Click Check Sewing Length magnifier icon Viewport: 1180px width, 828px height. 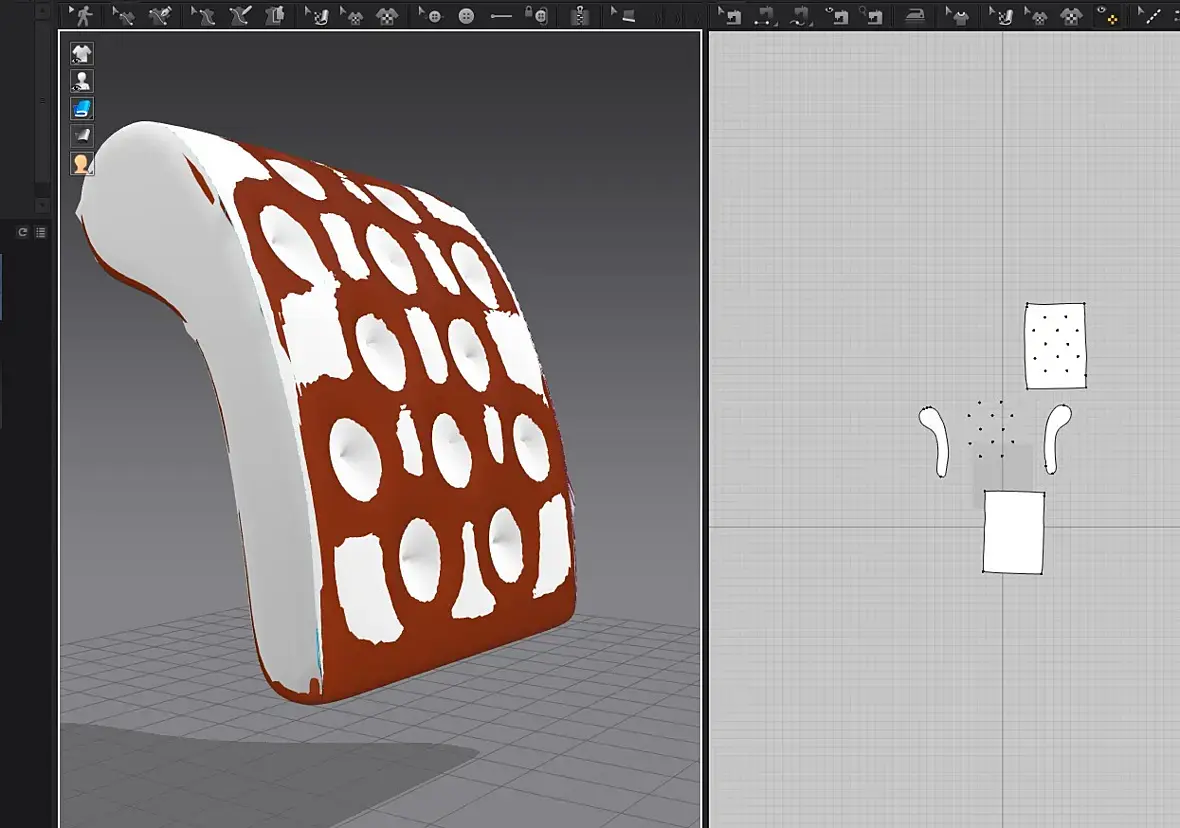click(871, 14)
